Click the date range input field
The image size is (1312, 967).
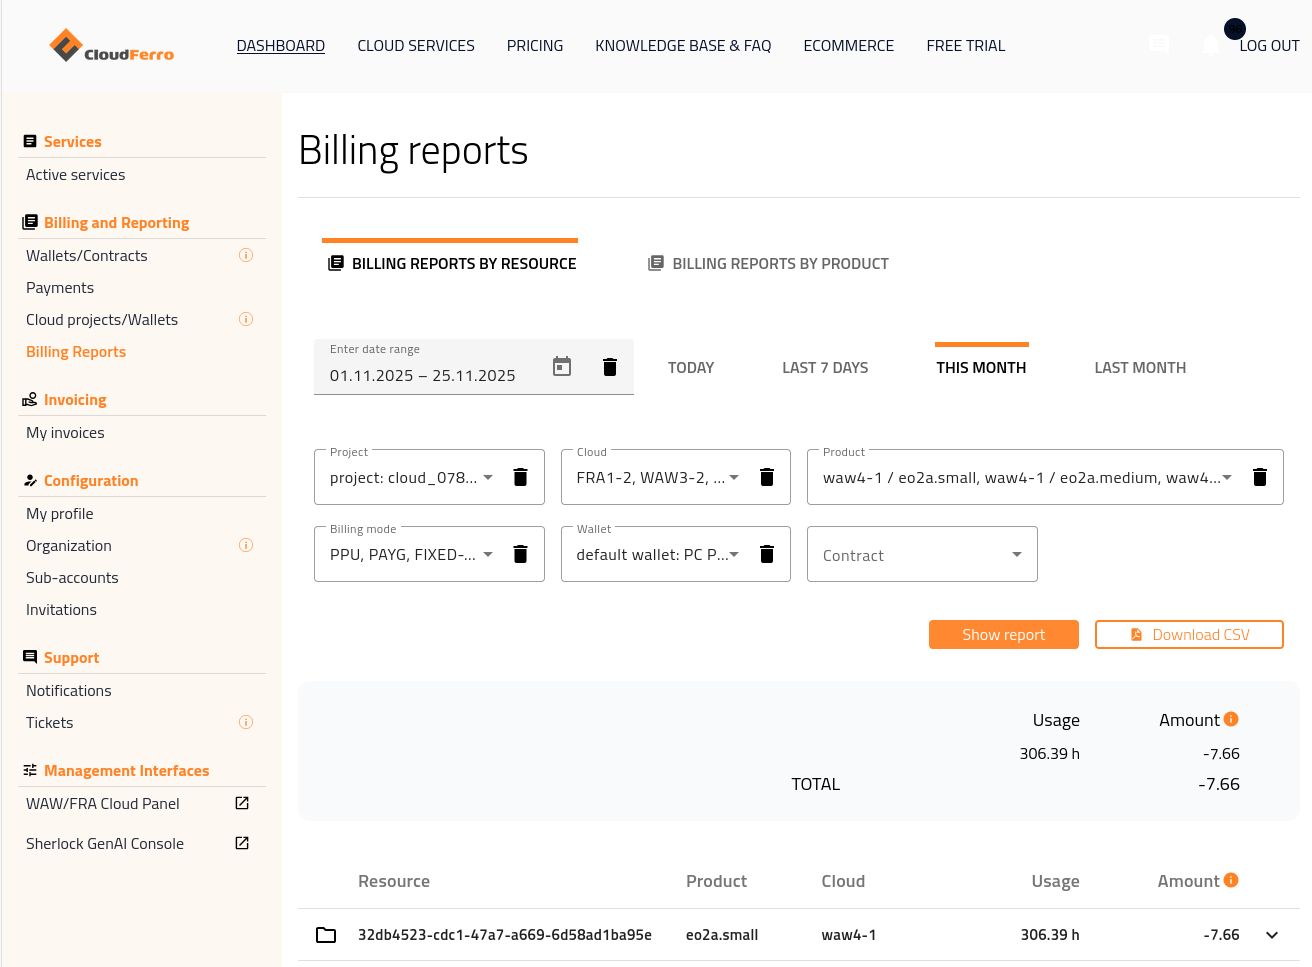[430, 375]
